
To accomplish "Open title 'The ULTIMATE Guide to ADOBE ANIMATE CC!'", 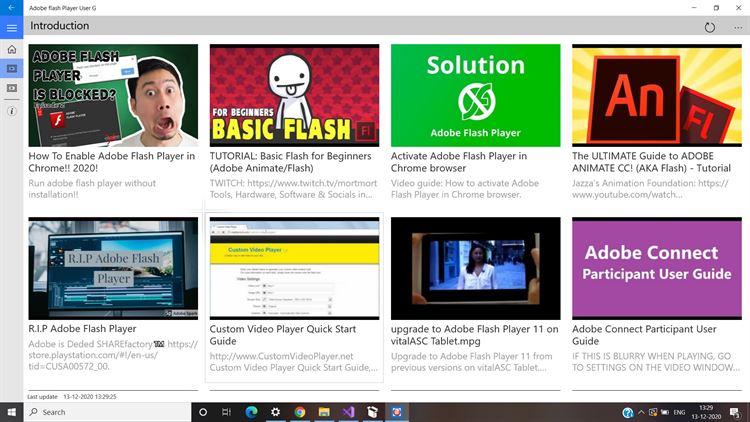I will point(651,162).
